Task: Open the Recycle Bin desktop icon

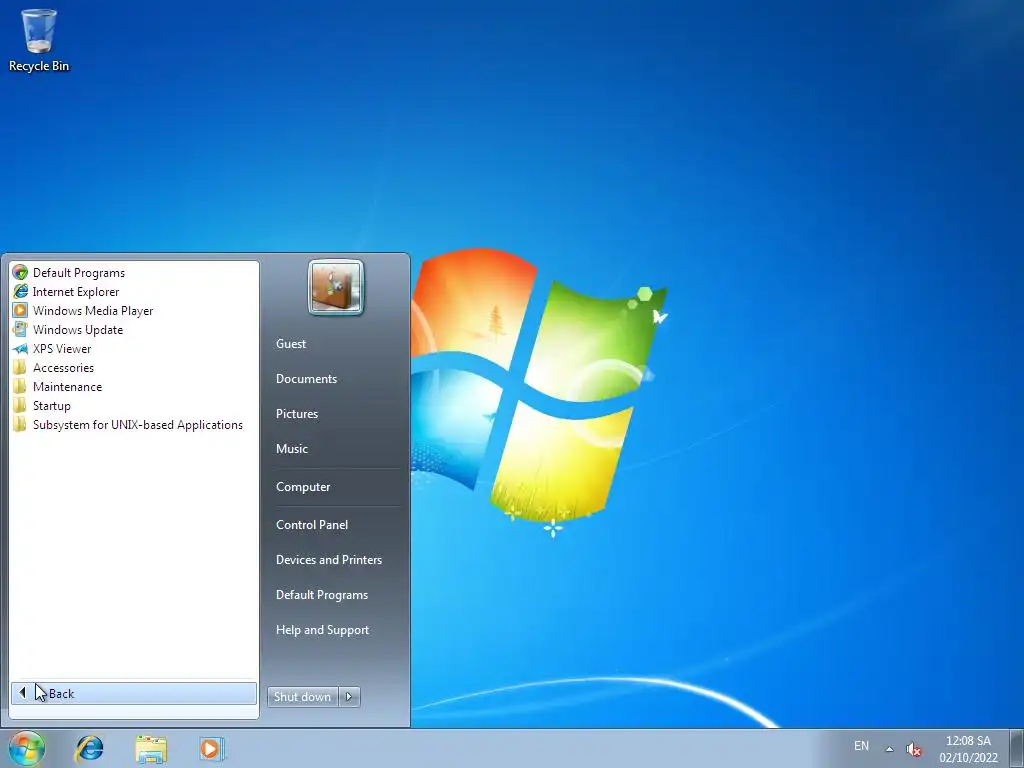Action: coord(39,40)
